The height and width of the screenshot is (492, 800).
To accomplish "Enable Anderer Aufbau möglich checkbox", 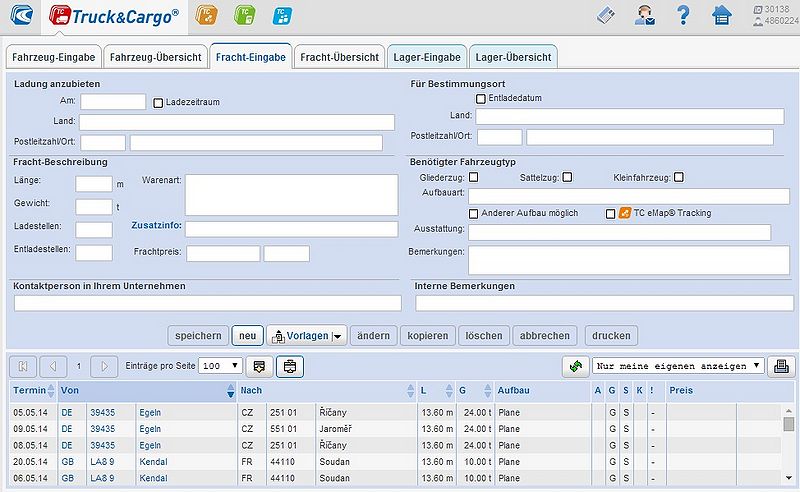I will (473, 214).
